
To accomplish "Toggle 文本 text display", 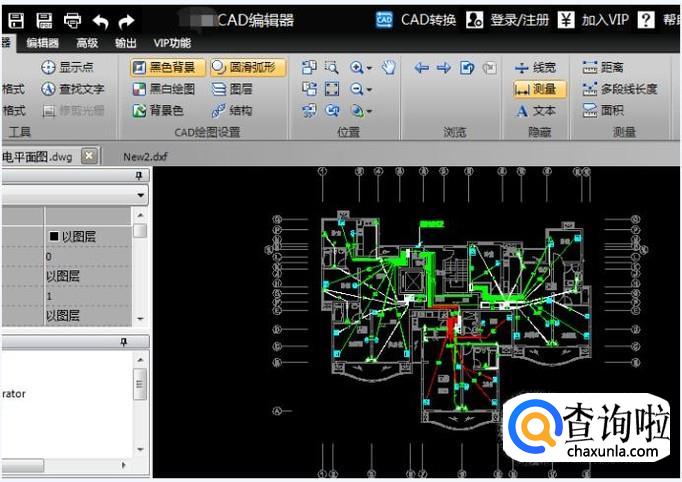I will point(535,110).
